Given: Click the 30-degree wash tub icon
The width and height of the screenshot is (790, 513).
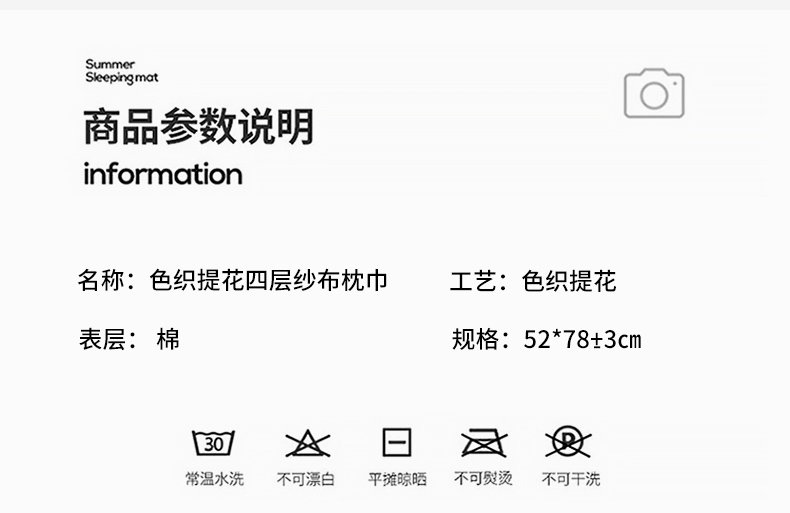Looking at the screenshot, I should 214,443.
